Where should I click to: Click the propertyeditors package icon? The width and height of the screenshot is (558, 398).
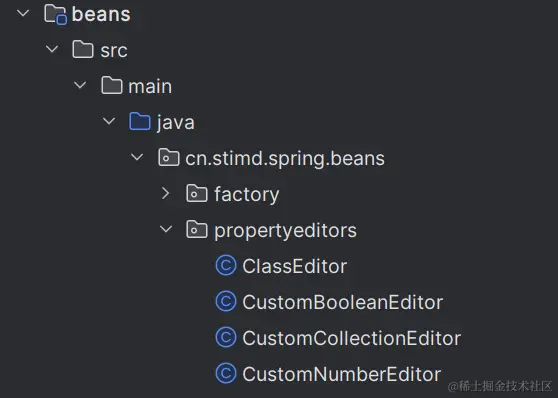pyautogui.click(x=197, y=230)
